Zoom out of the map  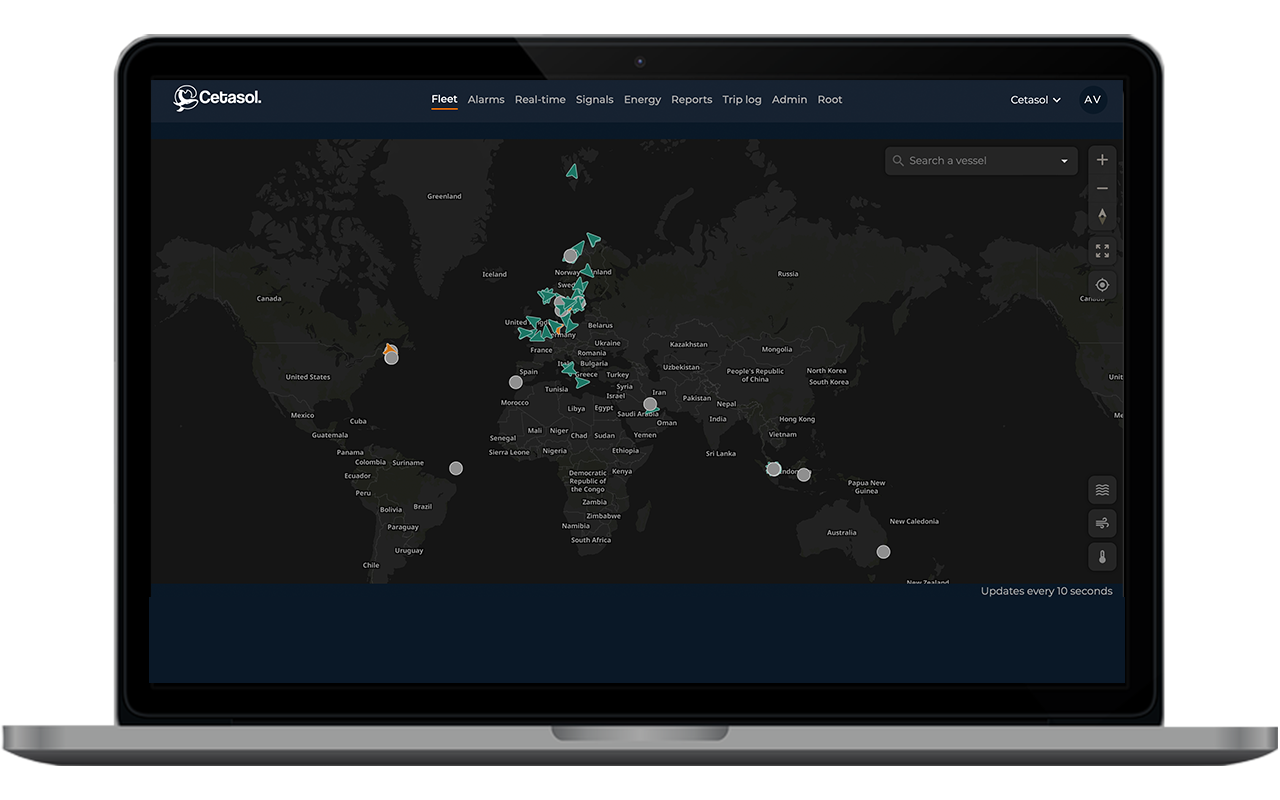click(1102, 188)
